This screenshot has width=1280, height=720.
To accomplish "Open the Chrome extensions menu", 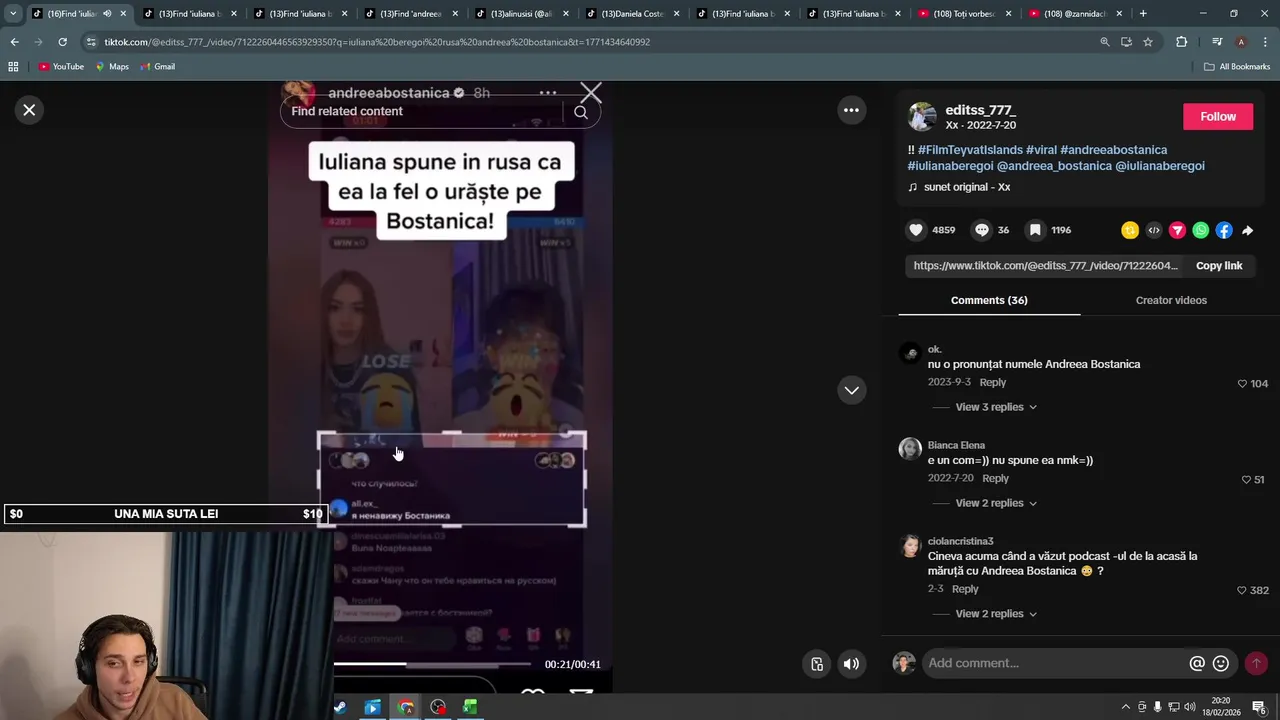I will click(x=1181, y=42).
